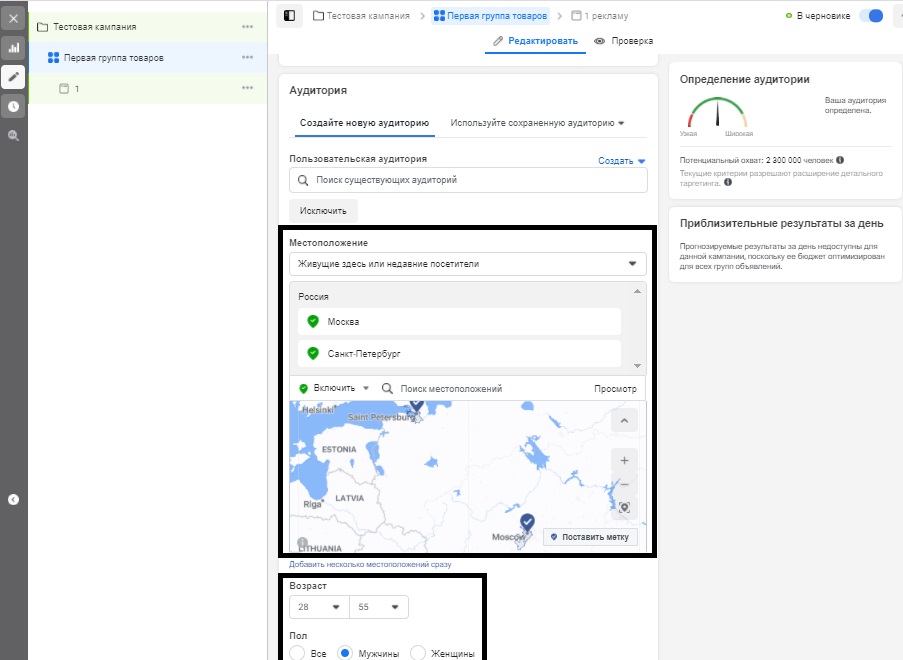Select the Мужчины gender radio button
Image resolution: width=903 pixels, height=660 pixels.
pos(344,653)
